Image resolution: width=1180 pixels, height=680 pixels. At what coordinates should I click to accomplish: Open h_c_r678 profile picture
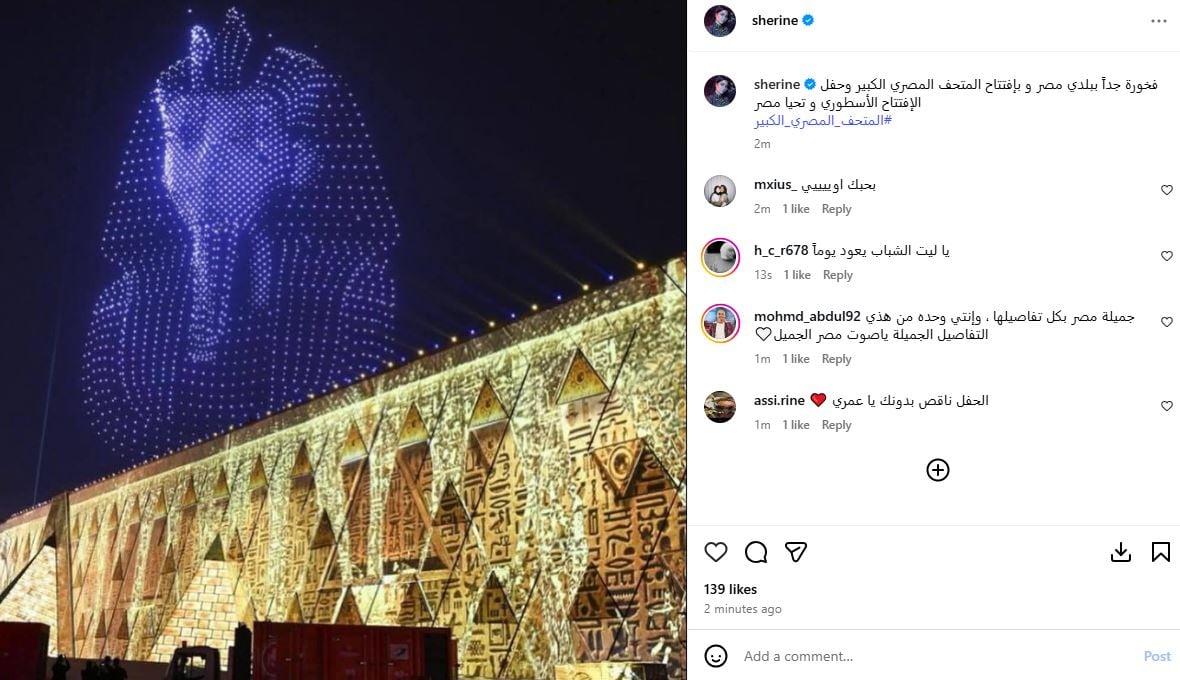pos(720,257)
